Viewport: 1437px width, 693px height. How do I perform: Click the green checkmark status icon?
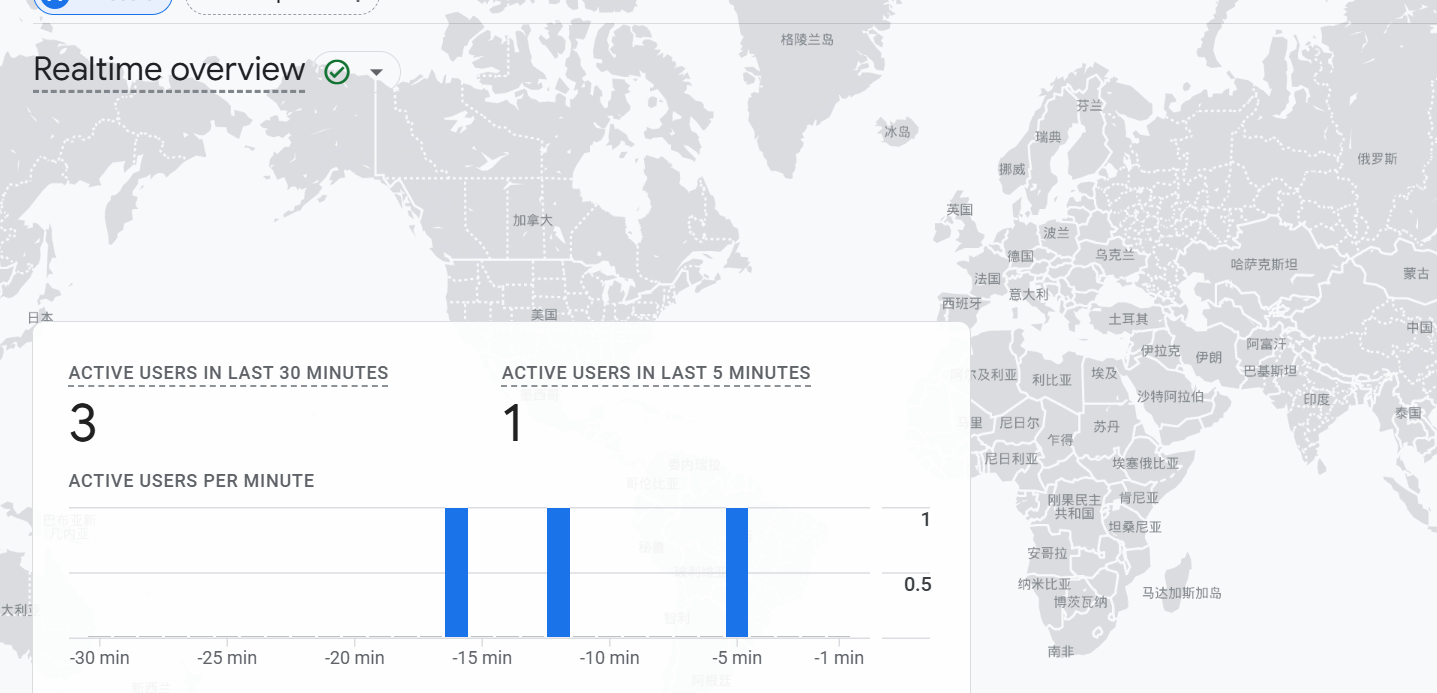coord(337,72)
